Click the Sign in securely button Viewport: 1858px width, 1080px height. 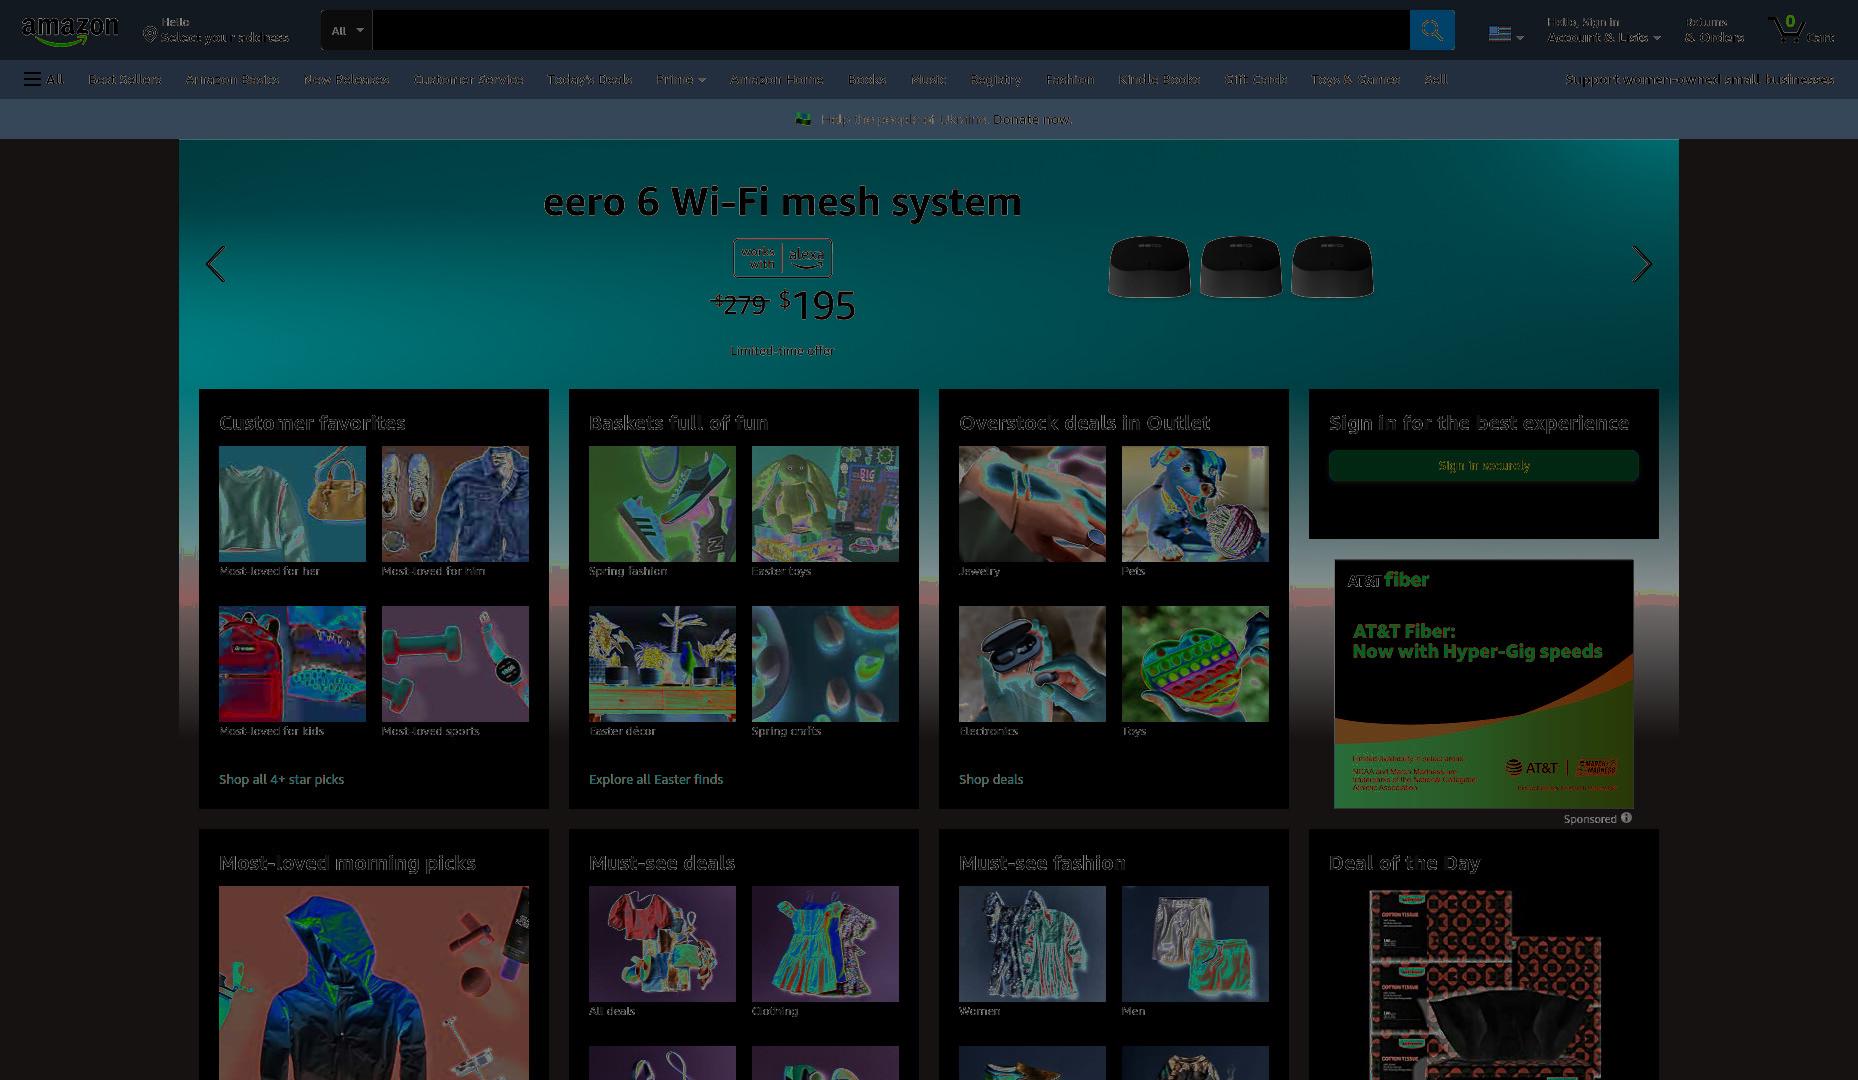(x=1484, y=465)
